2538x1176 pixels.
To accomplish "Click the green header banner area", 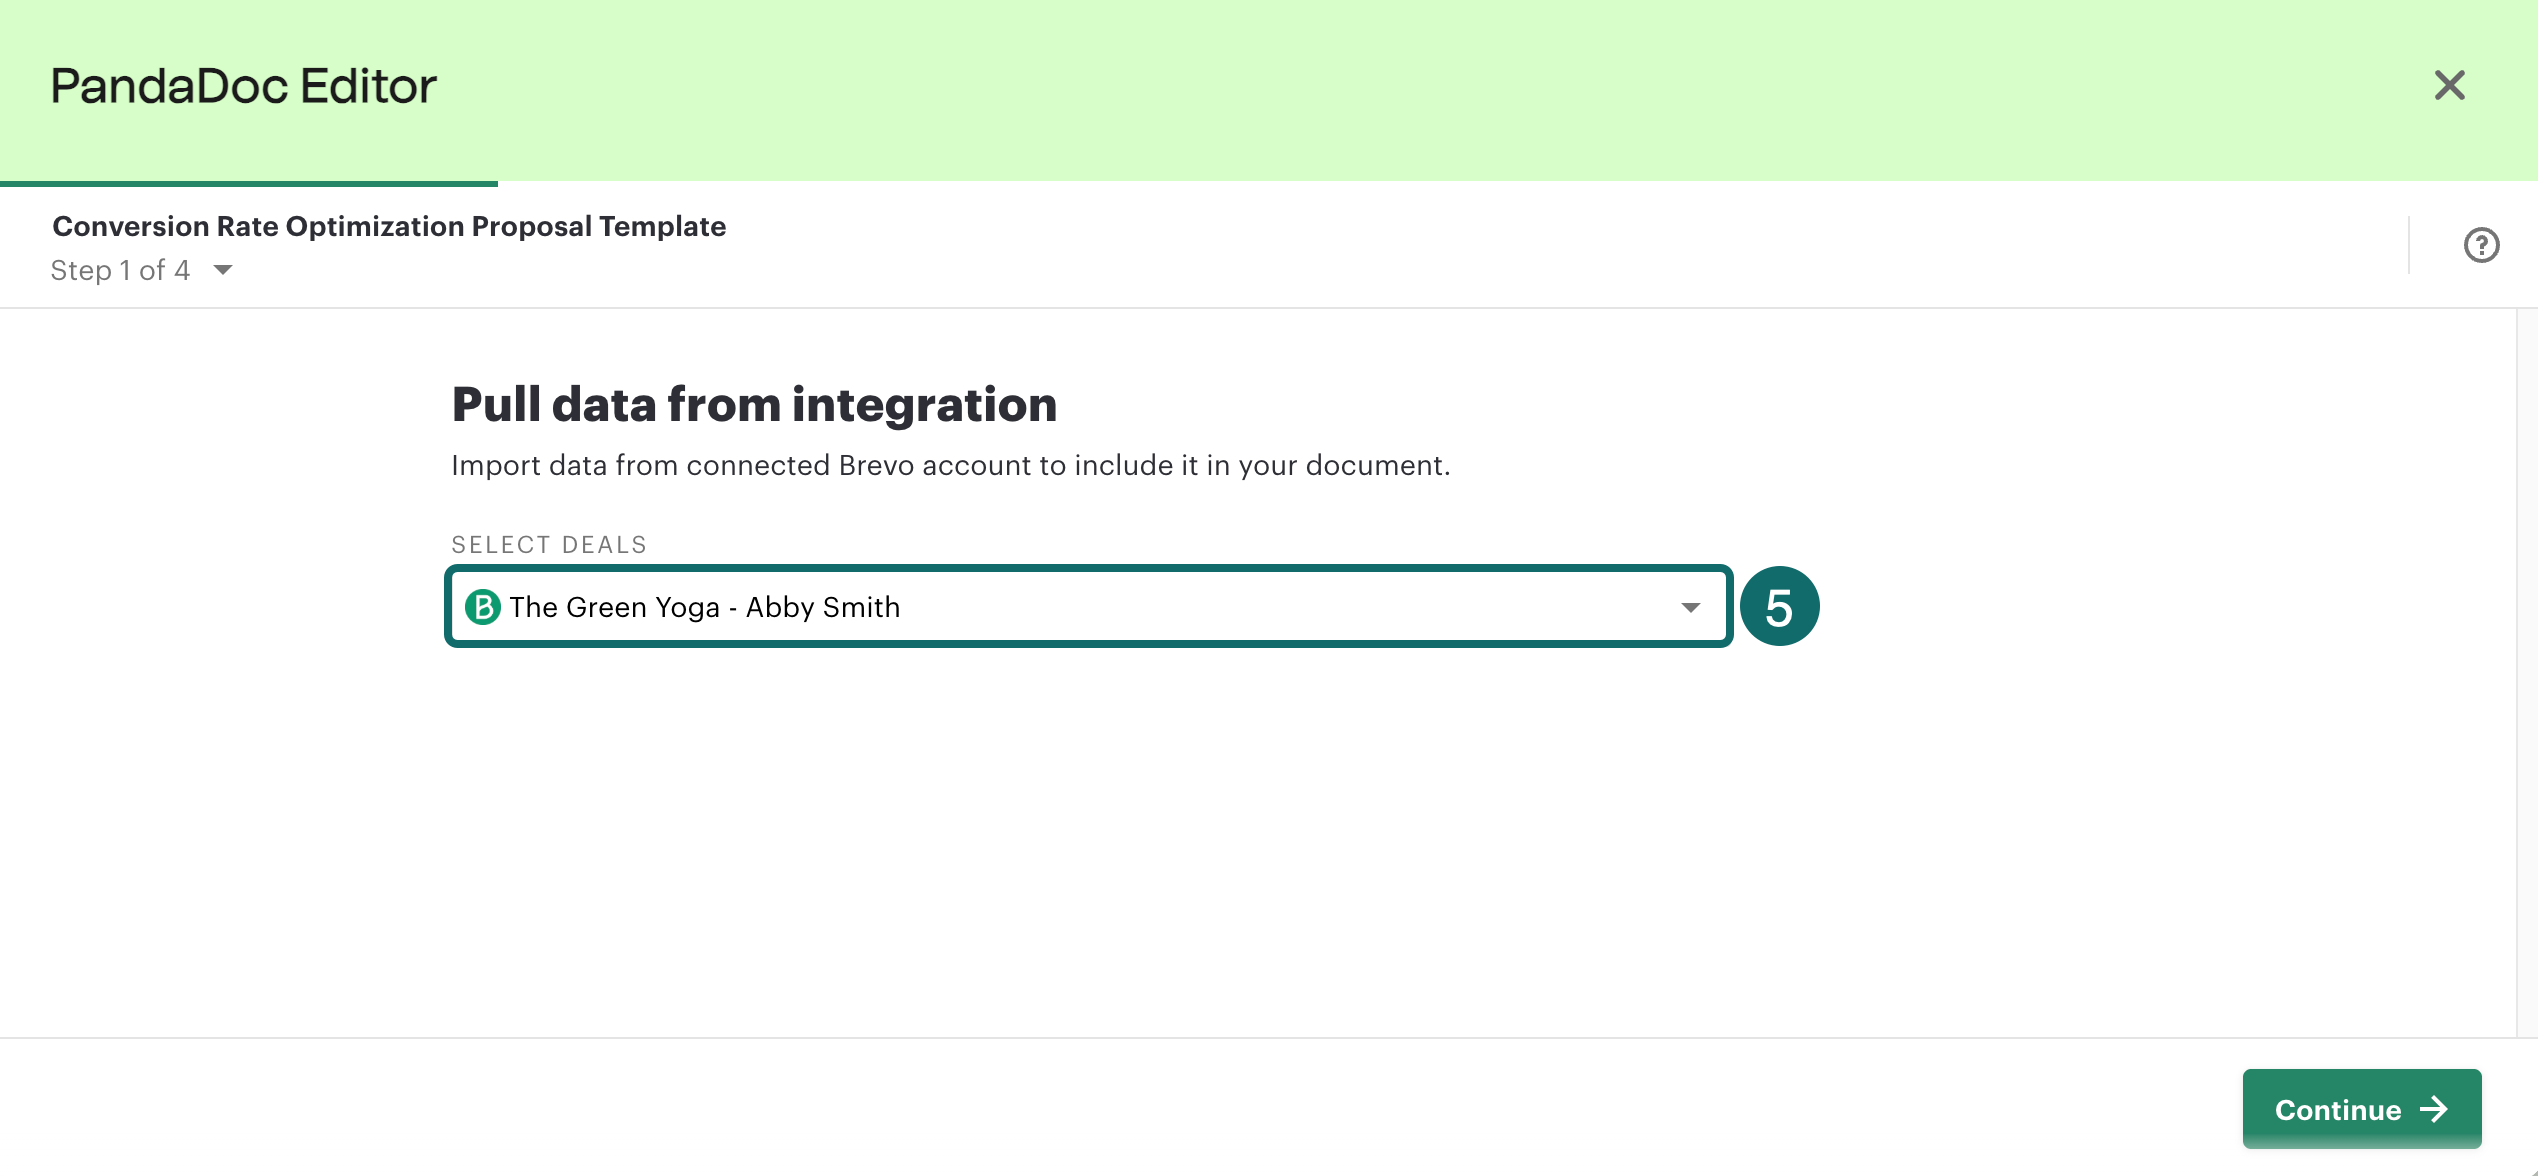I will point(1300,90).
